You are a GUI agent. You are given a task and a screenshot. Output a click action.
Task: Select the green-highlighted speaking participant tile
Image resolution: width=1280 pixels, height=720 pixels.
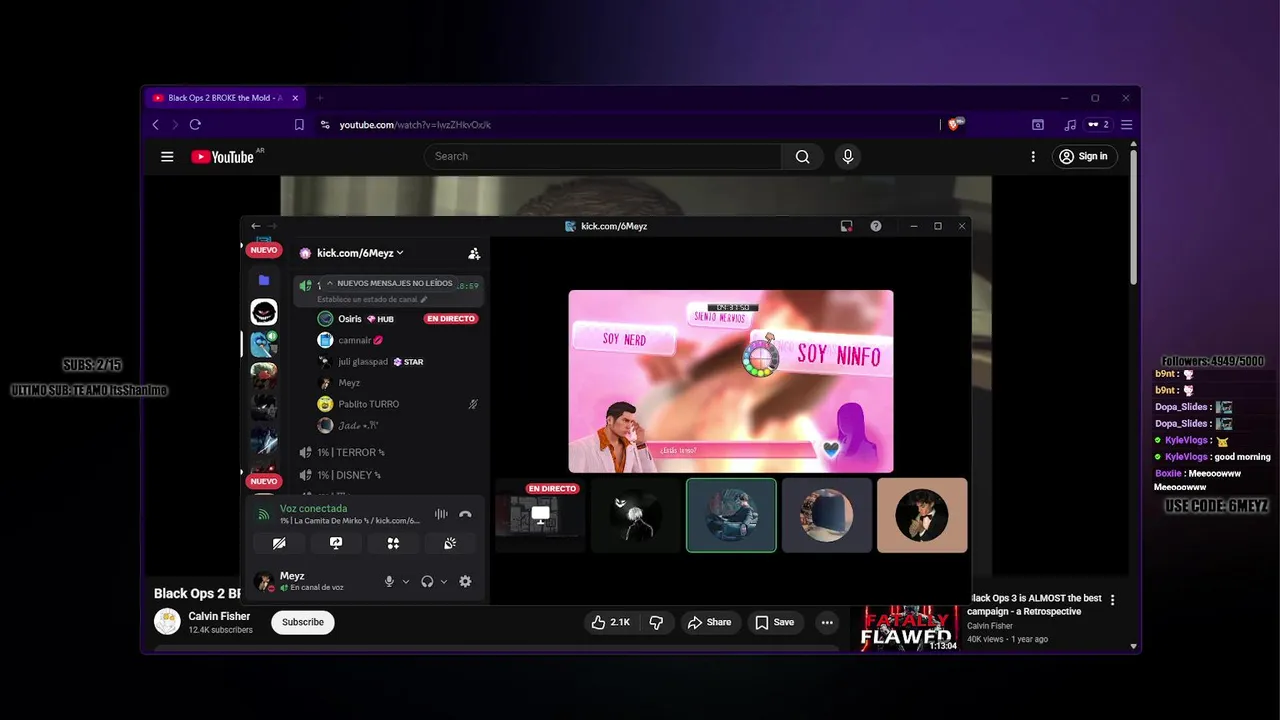(731, 515)
